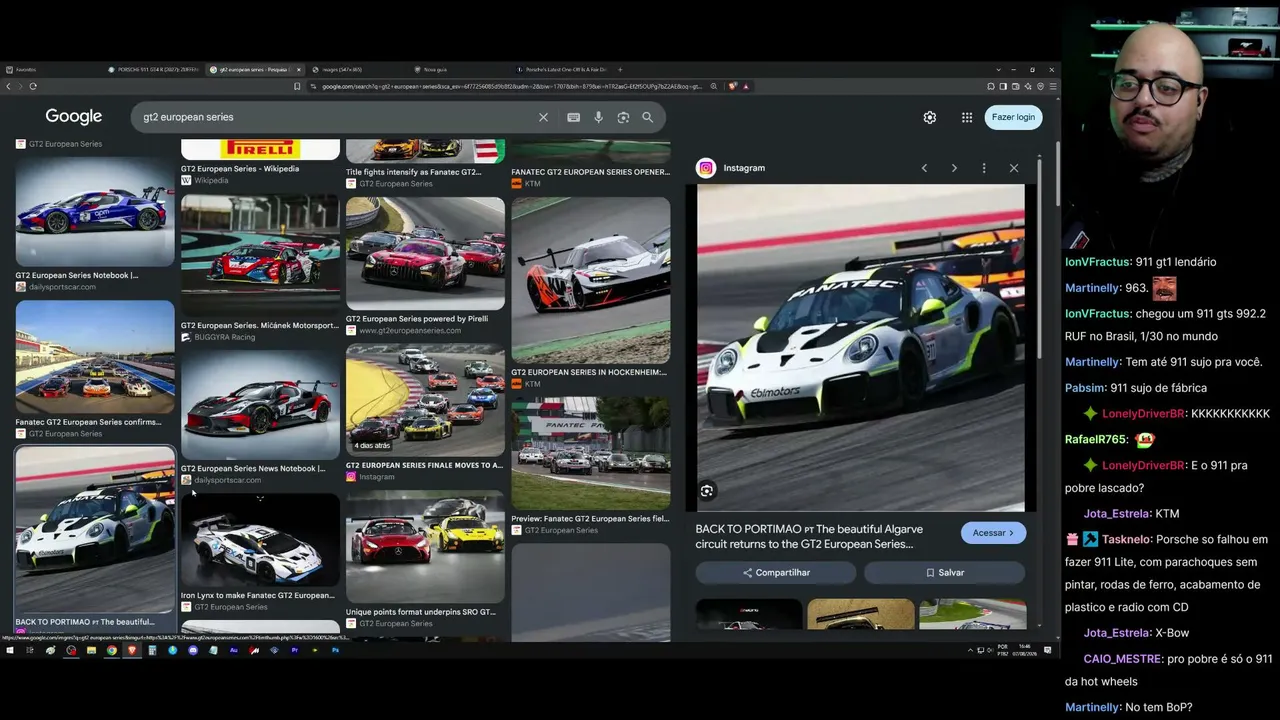This screenshot has height=720, width=1280.
Task: Switch to the PORSCHE 911 GT4 R tab
Action: [154, 70]
